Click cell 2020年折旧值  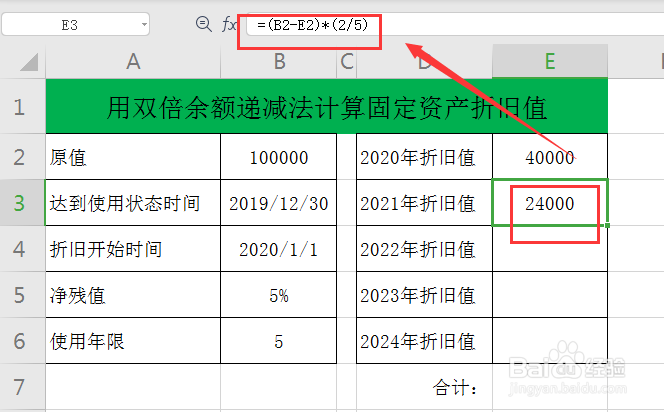[424, 157]
